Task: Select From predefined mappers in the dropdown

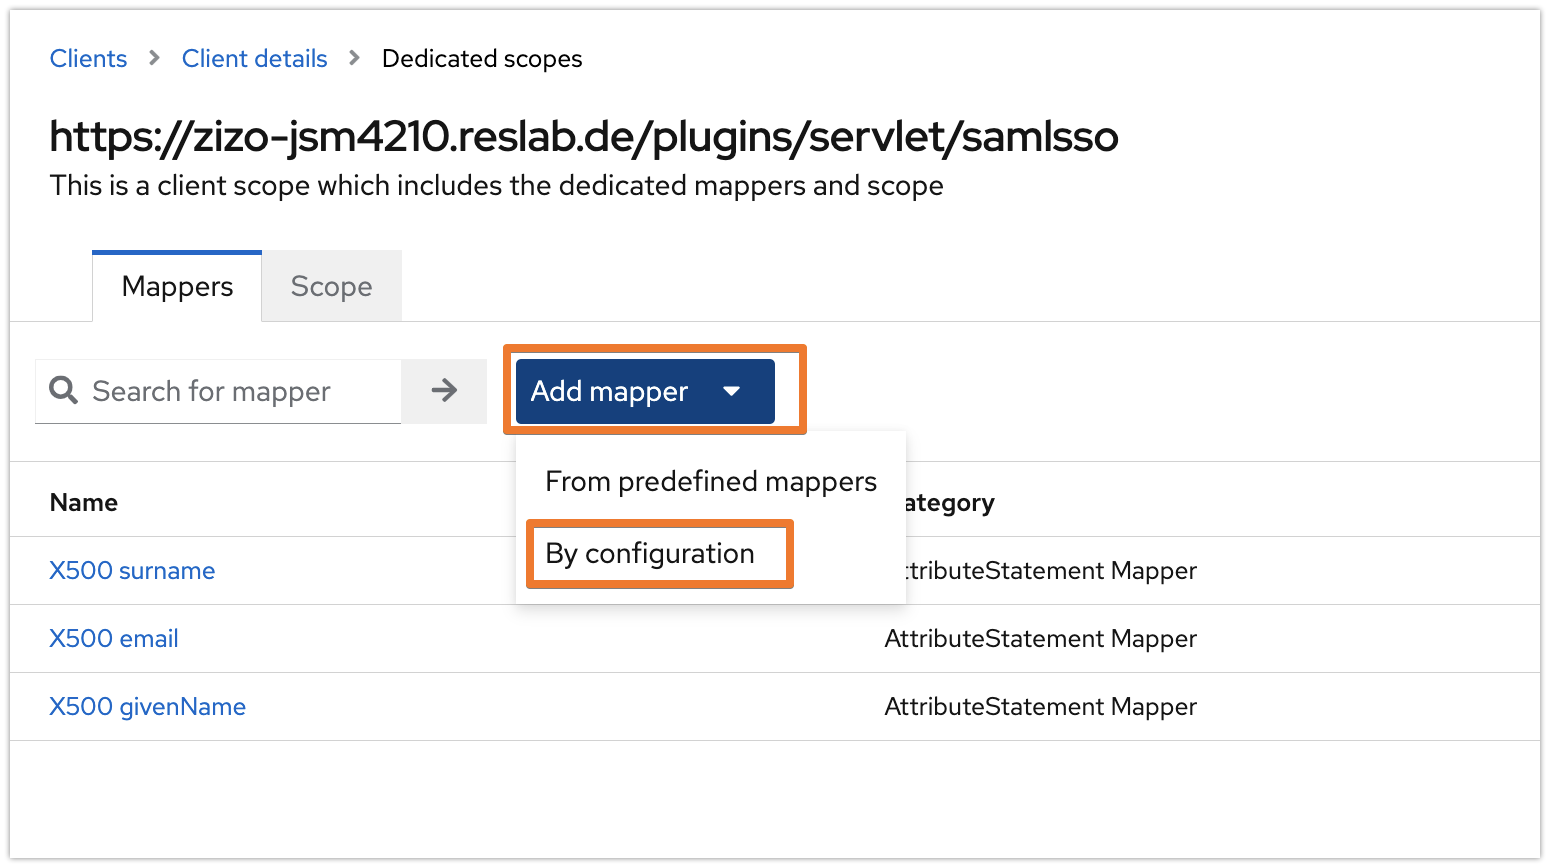Action: [x=710, y=481]
